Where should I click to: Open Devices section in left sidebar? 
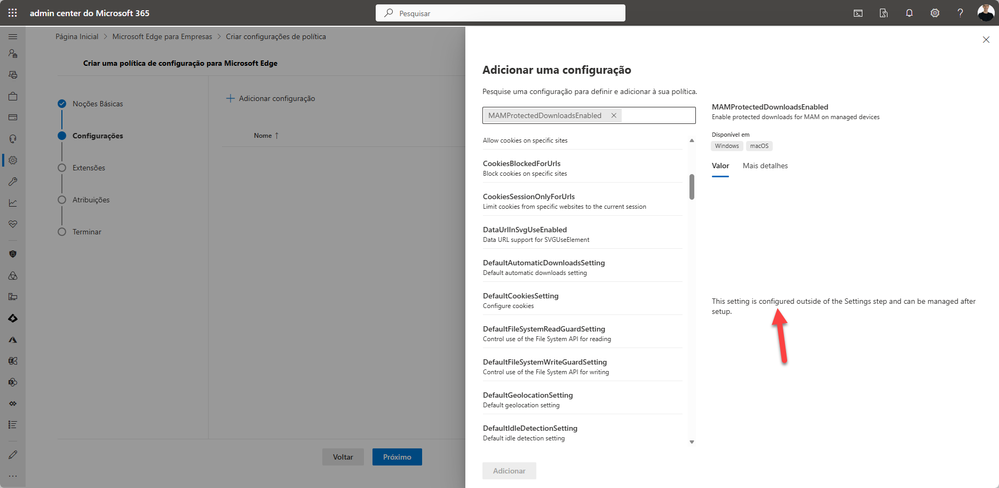(13, 75)
